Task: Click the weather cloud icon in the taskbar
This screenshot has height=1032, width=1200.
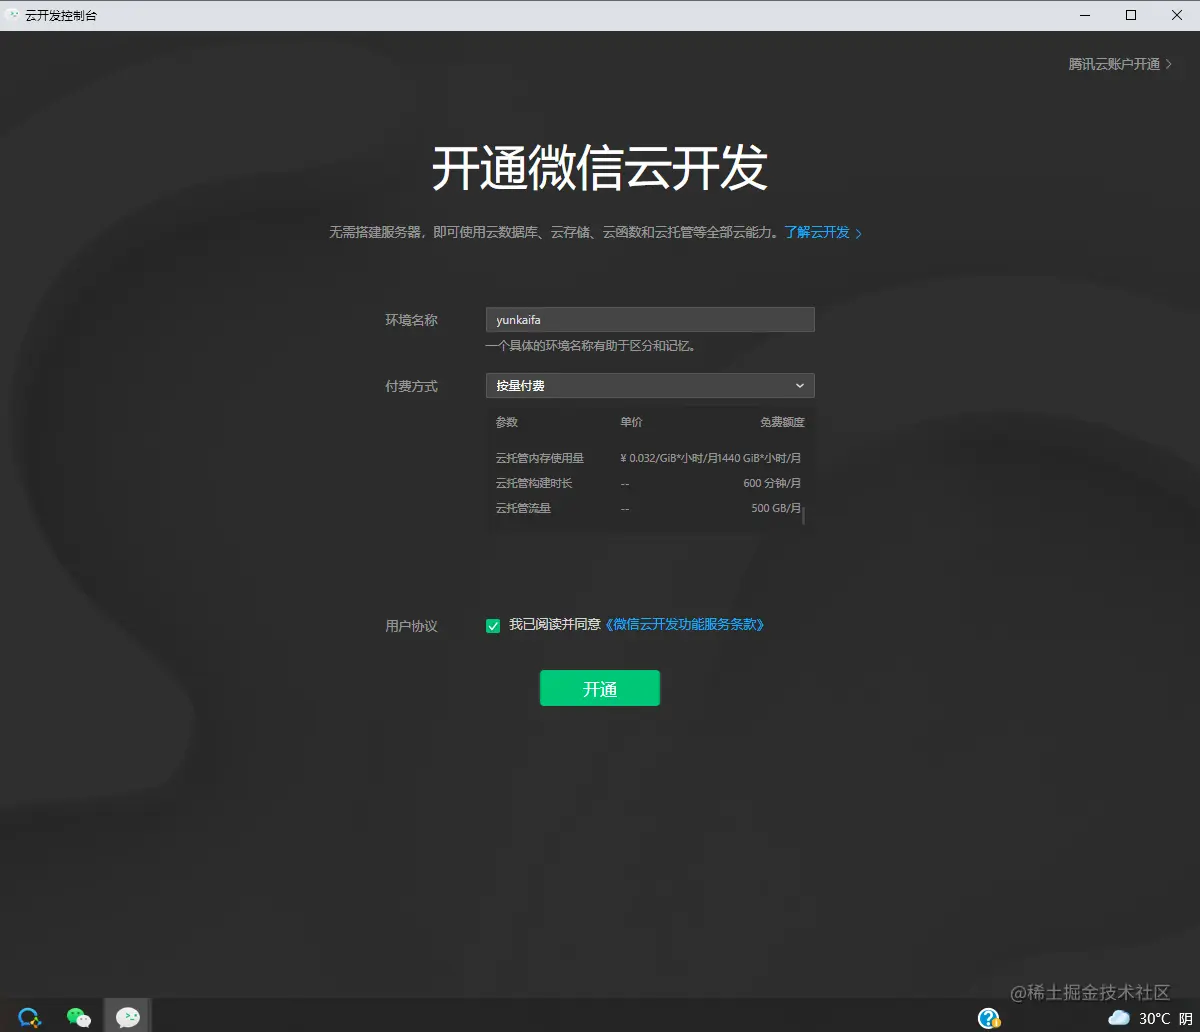Action: tap(1119, 1017)
